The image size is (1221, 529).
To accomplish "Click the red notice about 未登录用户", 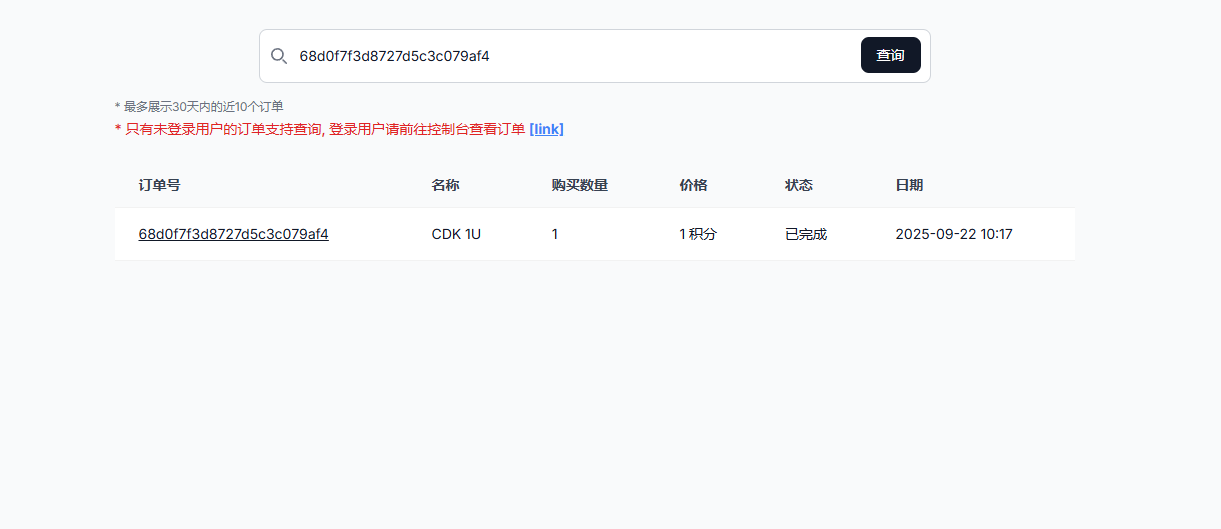I will click(x=320, y=129).
